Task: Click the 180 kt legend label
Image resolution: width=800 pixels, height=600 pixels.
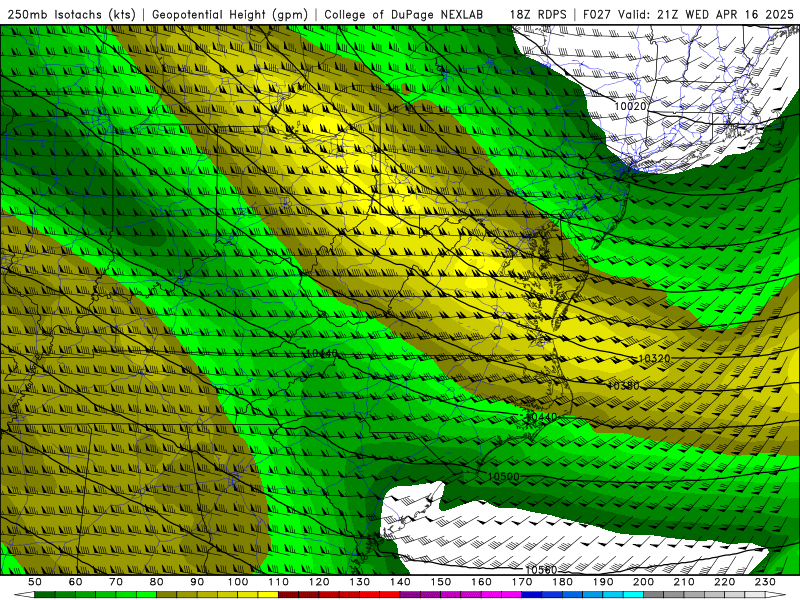Action: (562, 582)
